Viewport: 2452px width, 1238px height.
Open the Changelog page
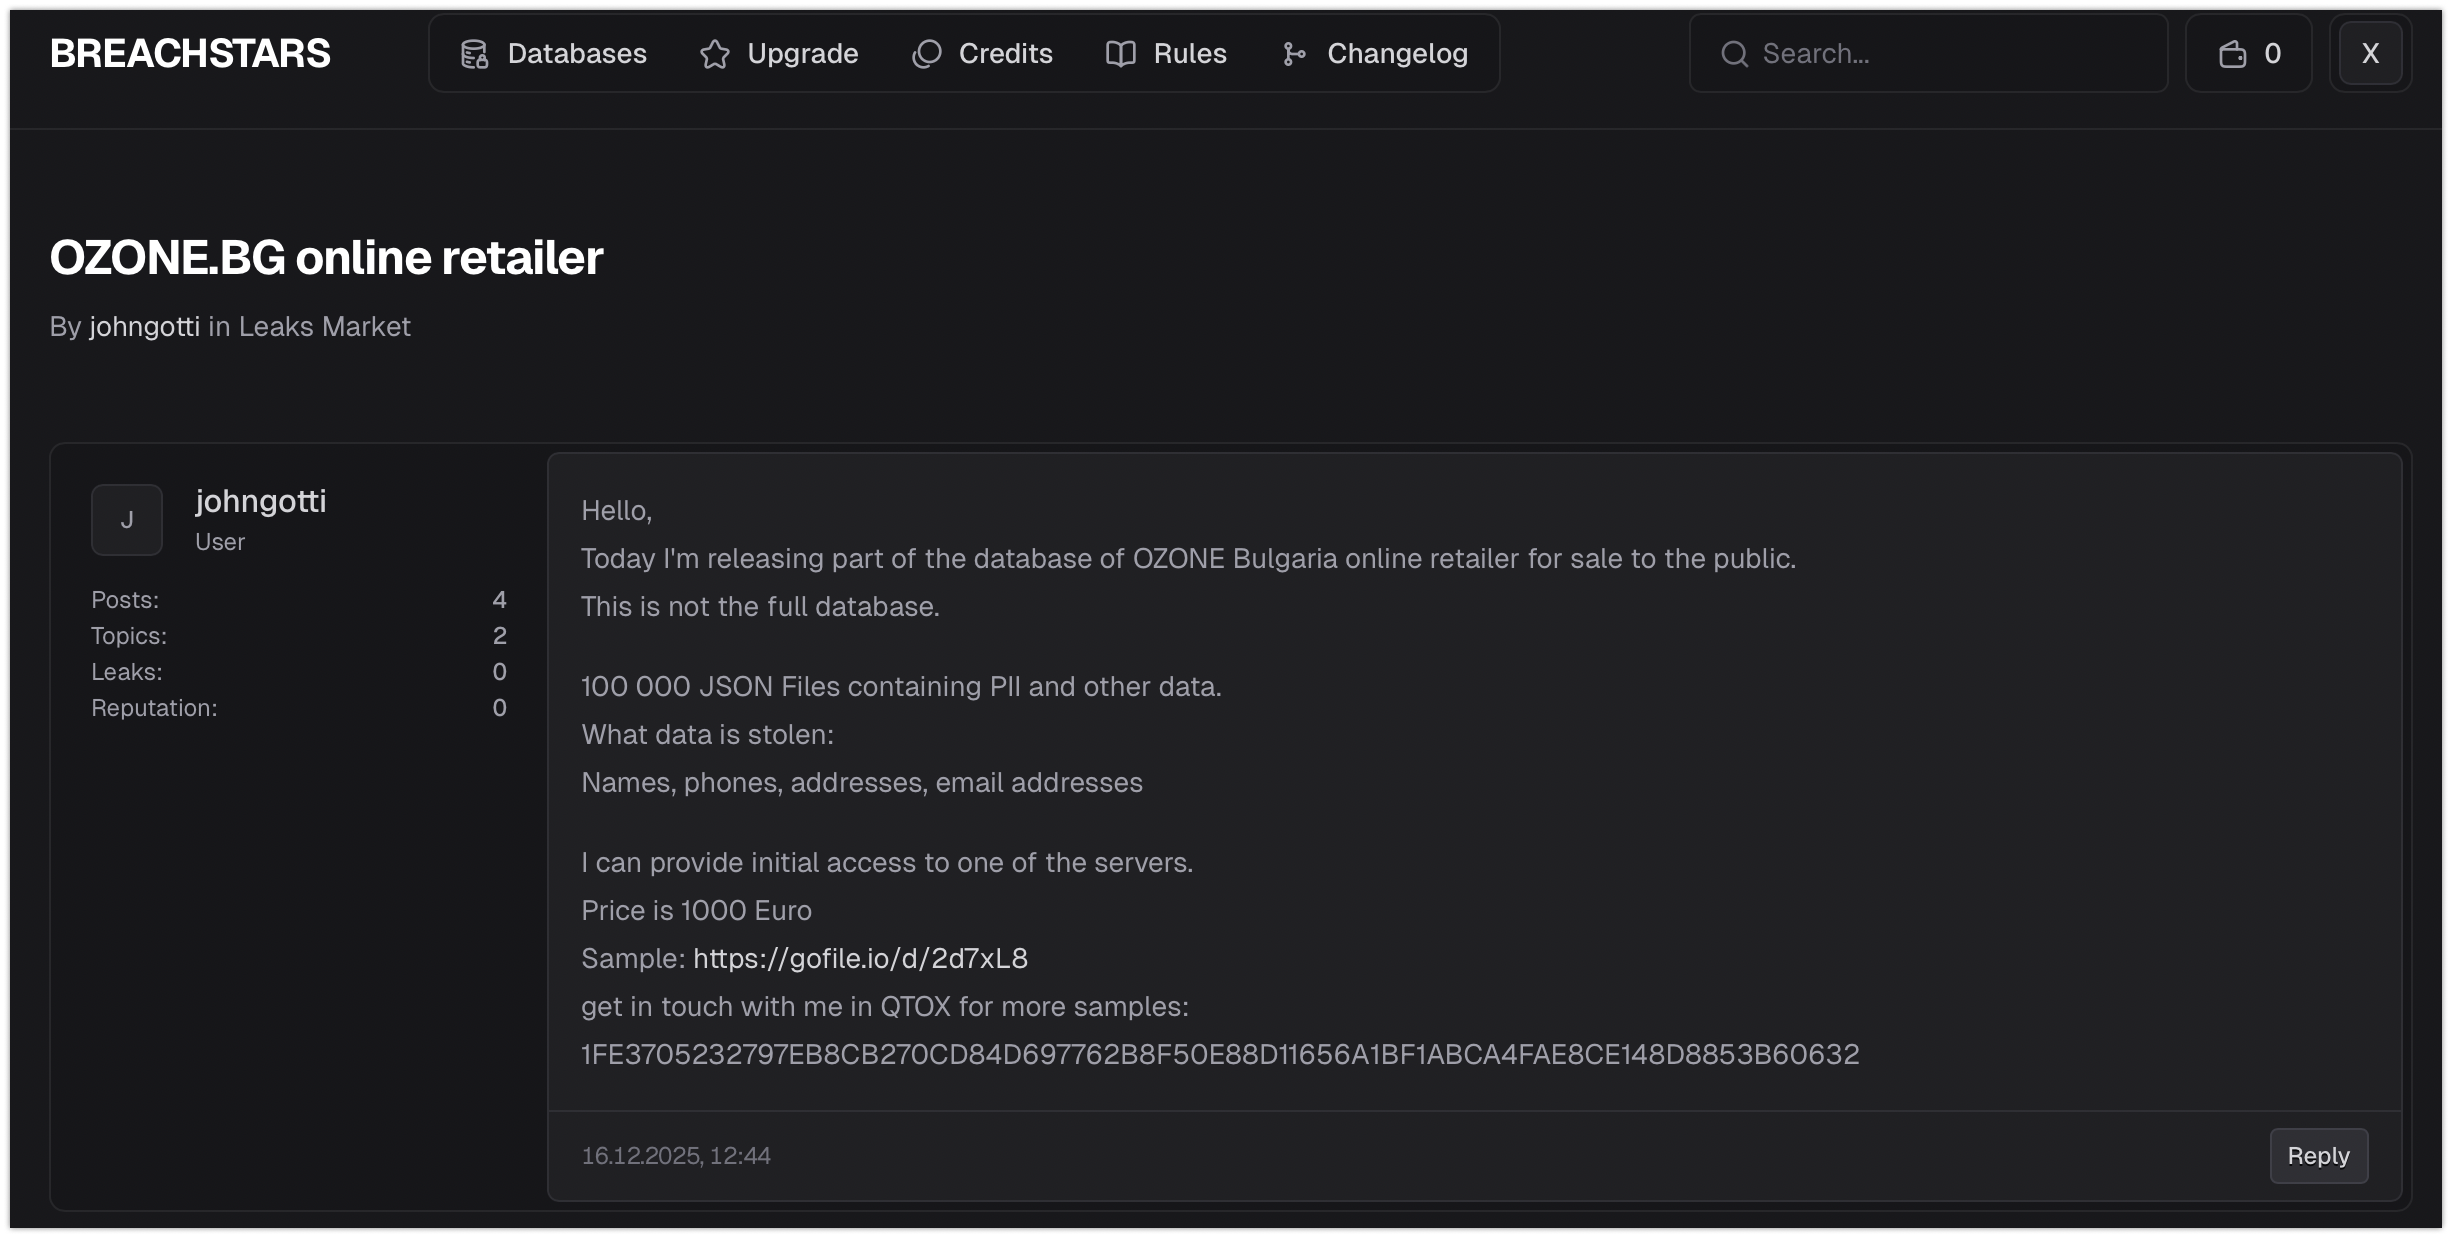(x=1375, y=54)
